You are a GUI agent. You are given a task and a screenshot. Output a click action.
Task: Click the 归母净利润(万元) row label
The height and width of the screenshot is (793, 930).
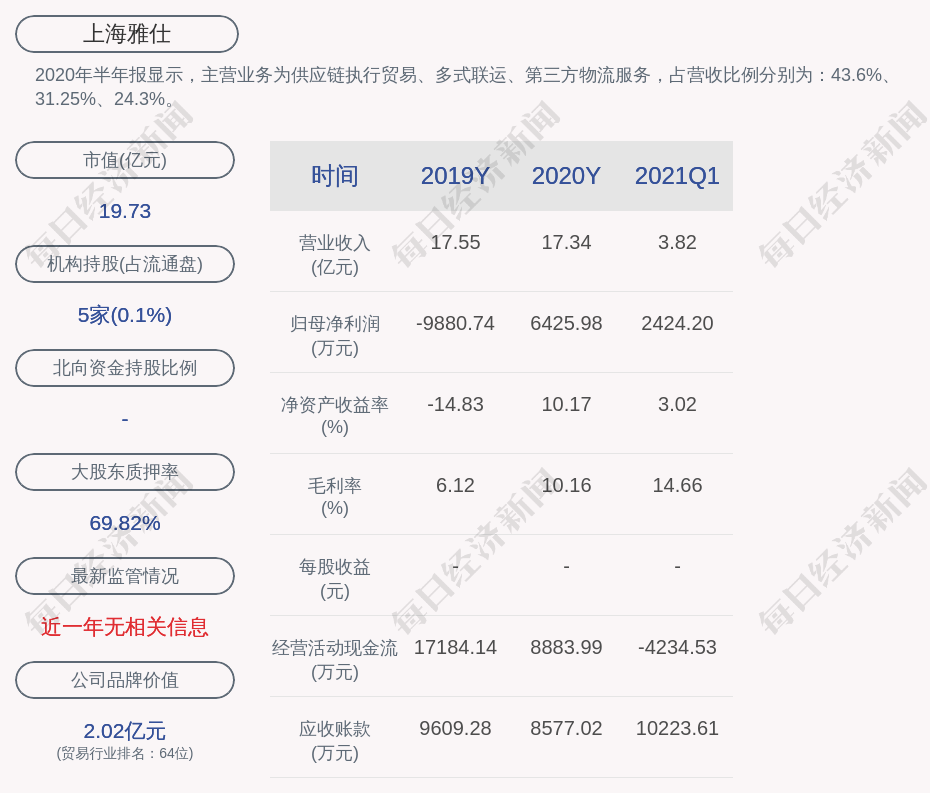pyautogui.click(x=335, y=335)
